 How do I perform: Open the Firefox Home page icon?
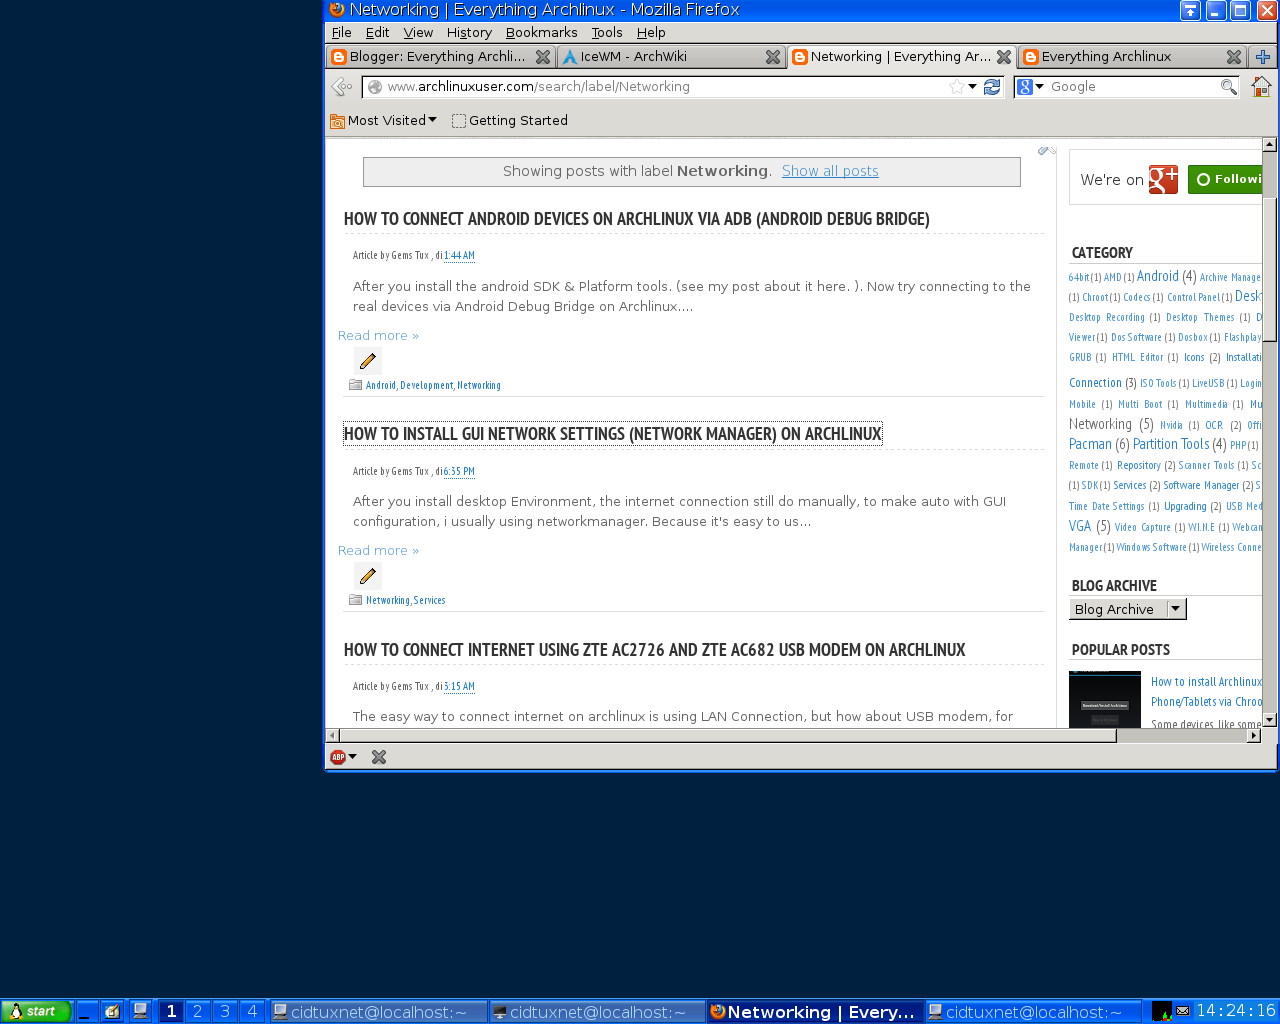click(x=1261, y=87)
